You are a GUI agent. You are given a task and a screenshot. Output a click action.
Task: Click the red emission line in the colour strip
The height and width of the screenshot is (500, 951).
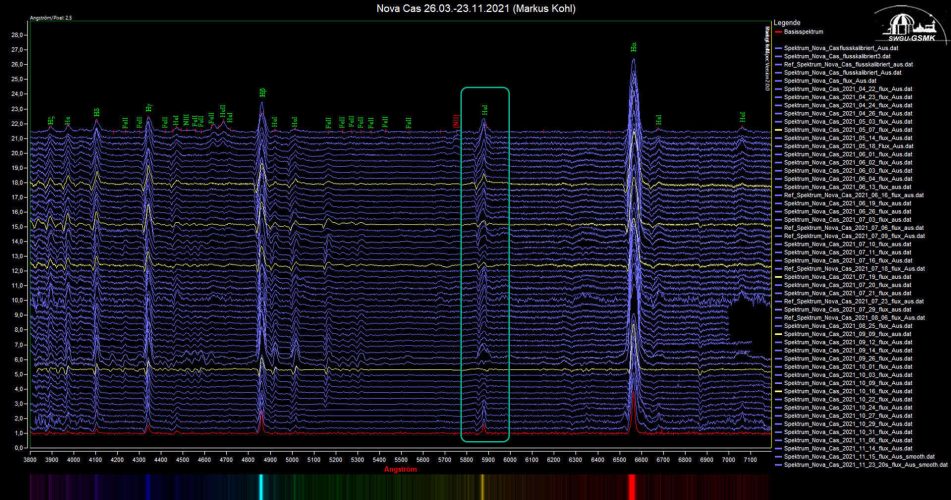631,486
